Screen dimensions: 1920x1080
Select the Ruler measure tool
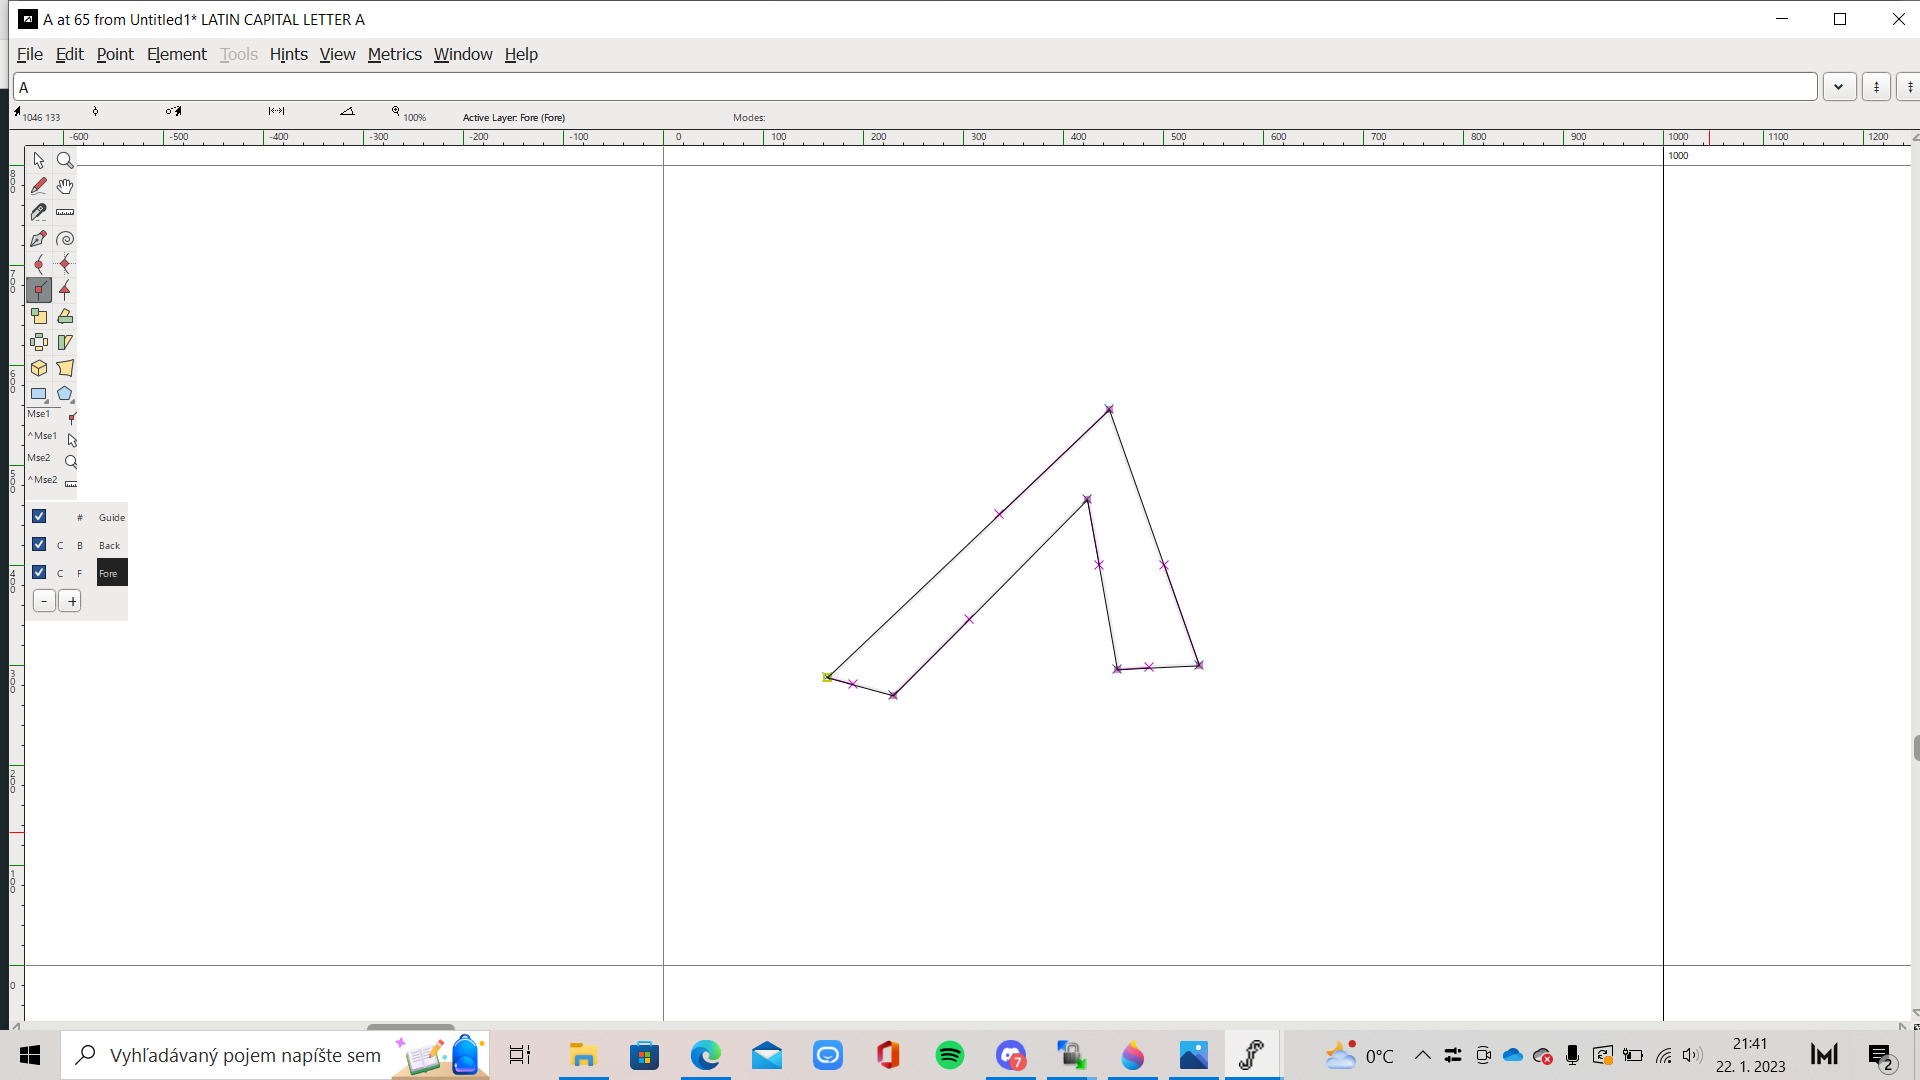coord(65,212)
